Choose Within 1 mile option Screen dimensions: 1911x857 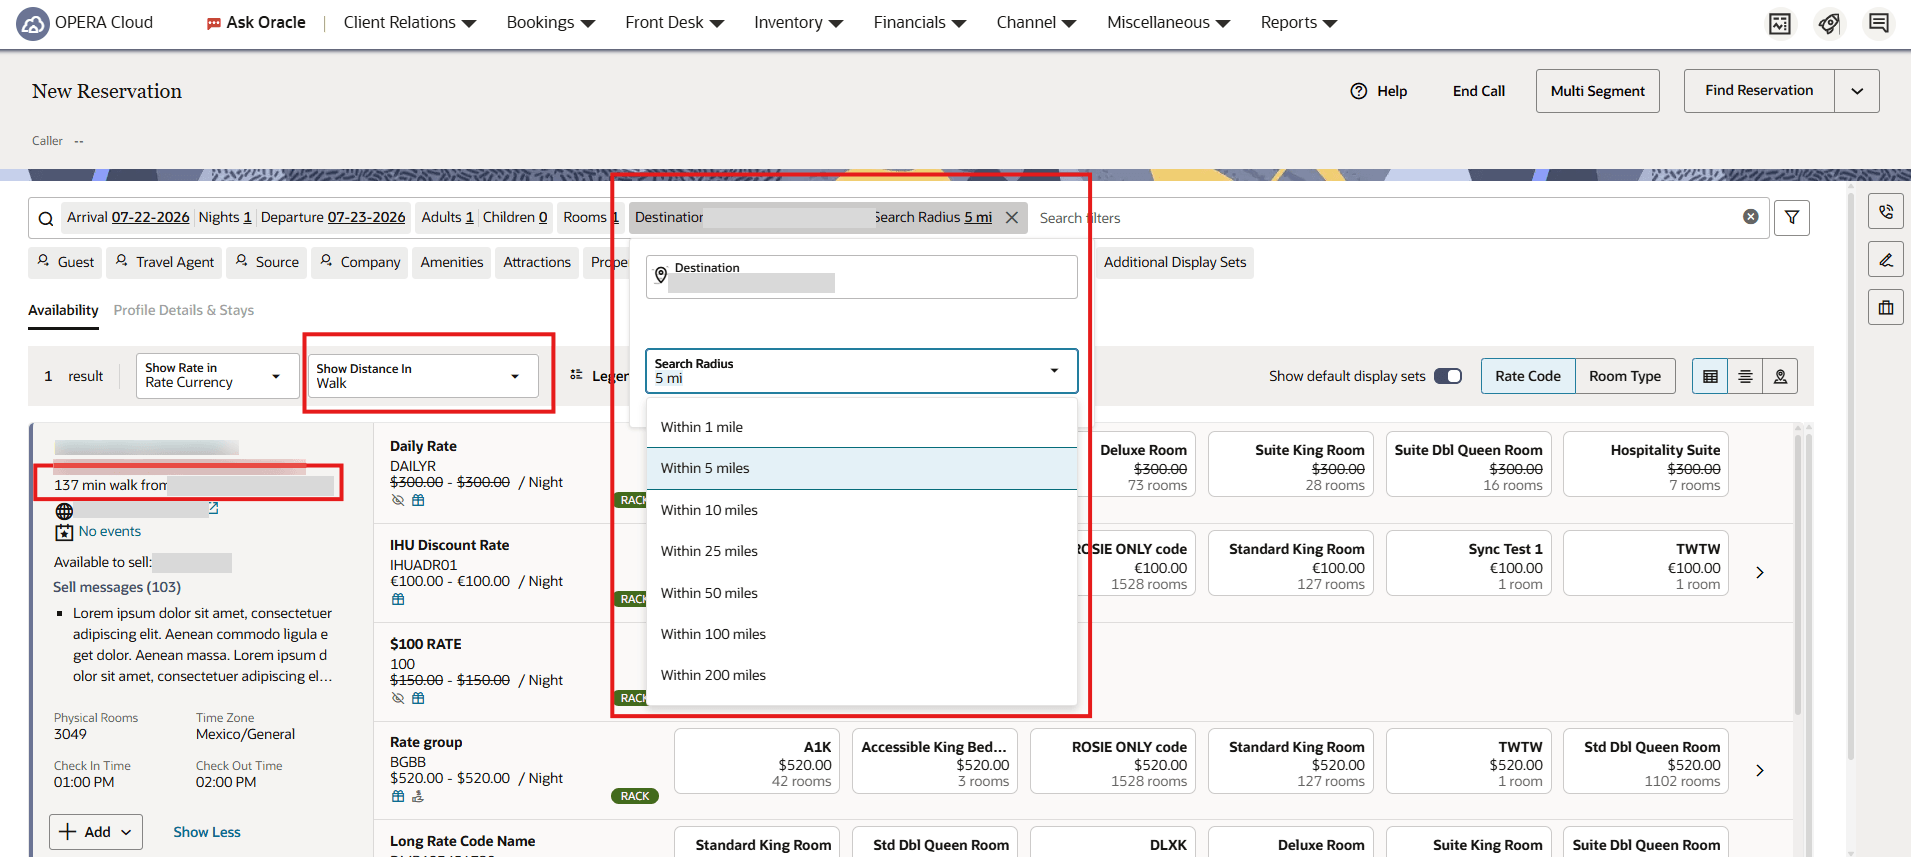[x=861, y=427]
